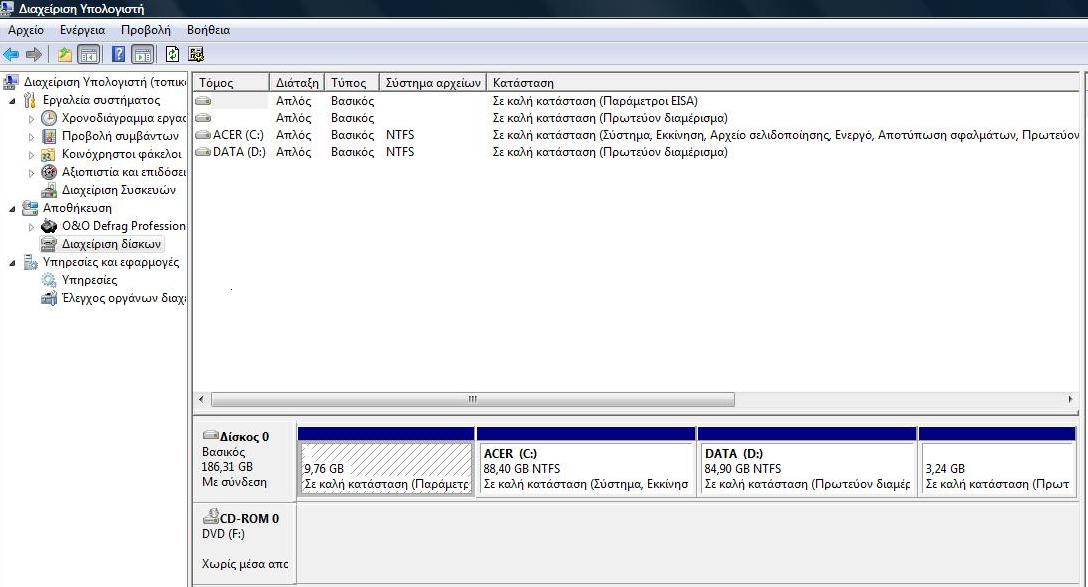1088x587 pixels.
Task: Click the DATA (D:) drive icon
Action: [203, 152]
